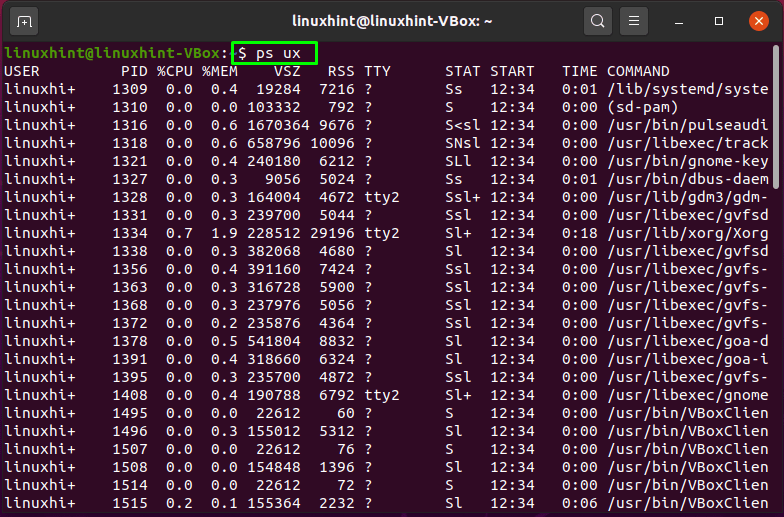Click the /usr/lib/xorg/Xorg command
The height and width of the screenshot is (517, 784).
[x=688, y=234]
